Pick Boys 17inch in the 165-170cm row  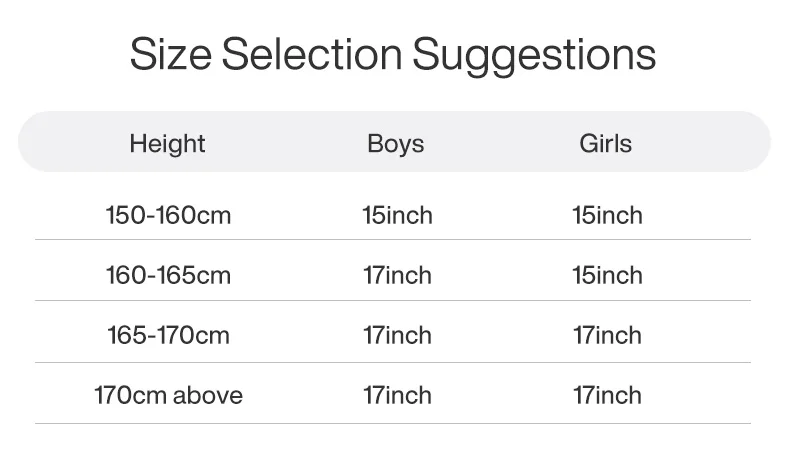(397, 335)
